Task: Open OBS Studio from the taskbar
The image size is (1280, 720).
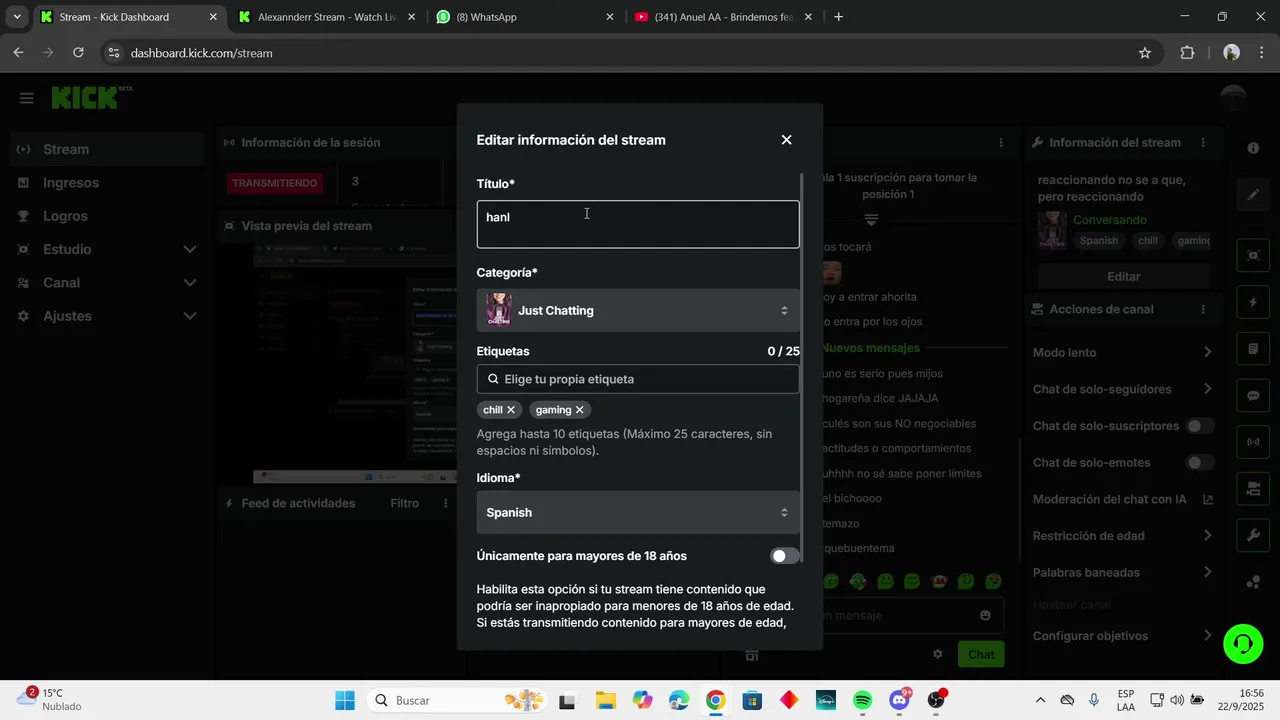Action: 937,700
